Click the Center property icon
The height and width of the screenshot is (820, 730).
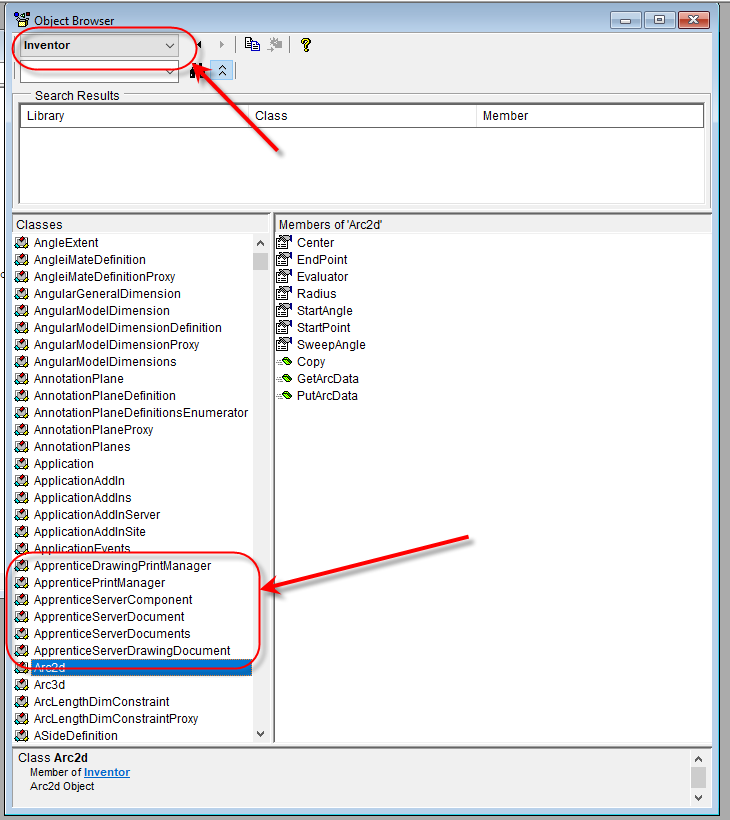tap(284, 243)
